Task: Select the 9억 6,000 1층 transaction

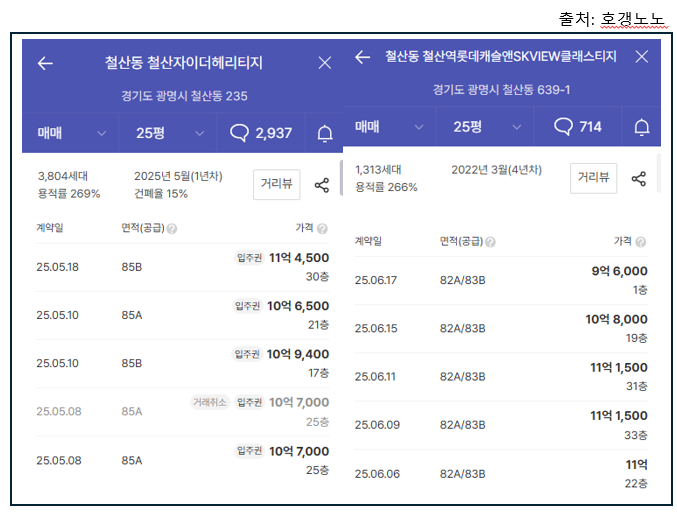Action: [x=501, y=281]
